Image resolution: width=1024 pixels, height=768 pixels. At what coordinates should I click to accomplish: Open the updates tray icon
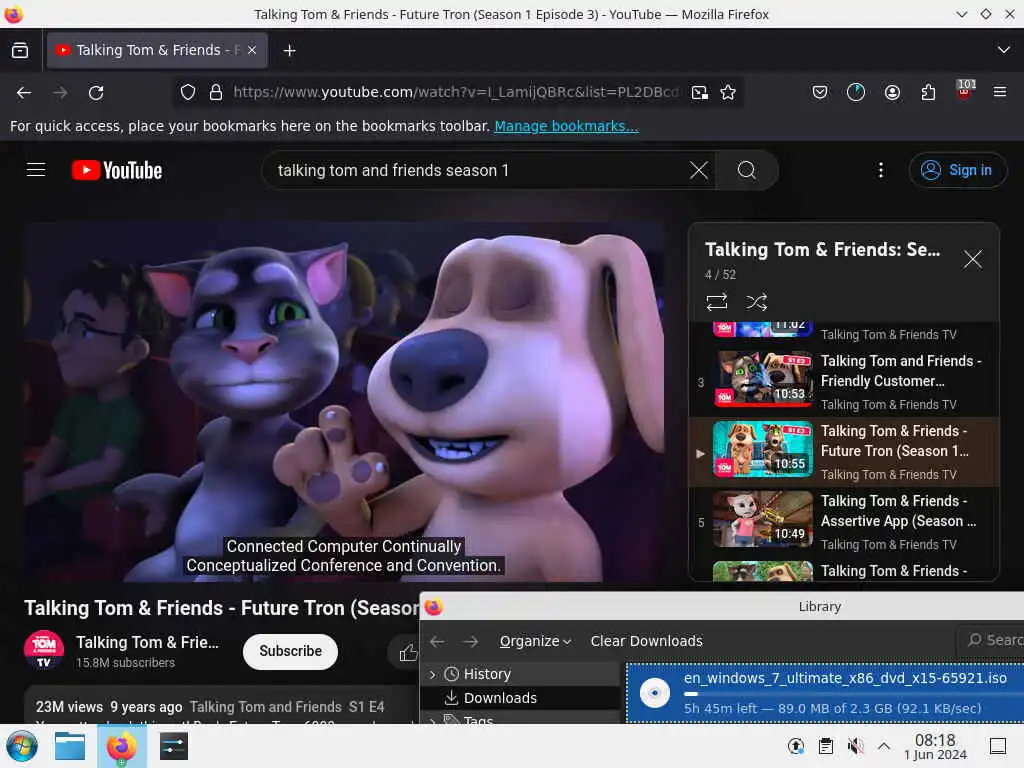[x=796, y=746]
